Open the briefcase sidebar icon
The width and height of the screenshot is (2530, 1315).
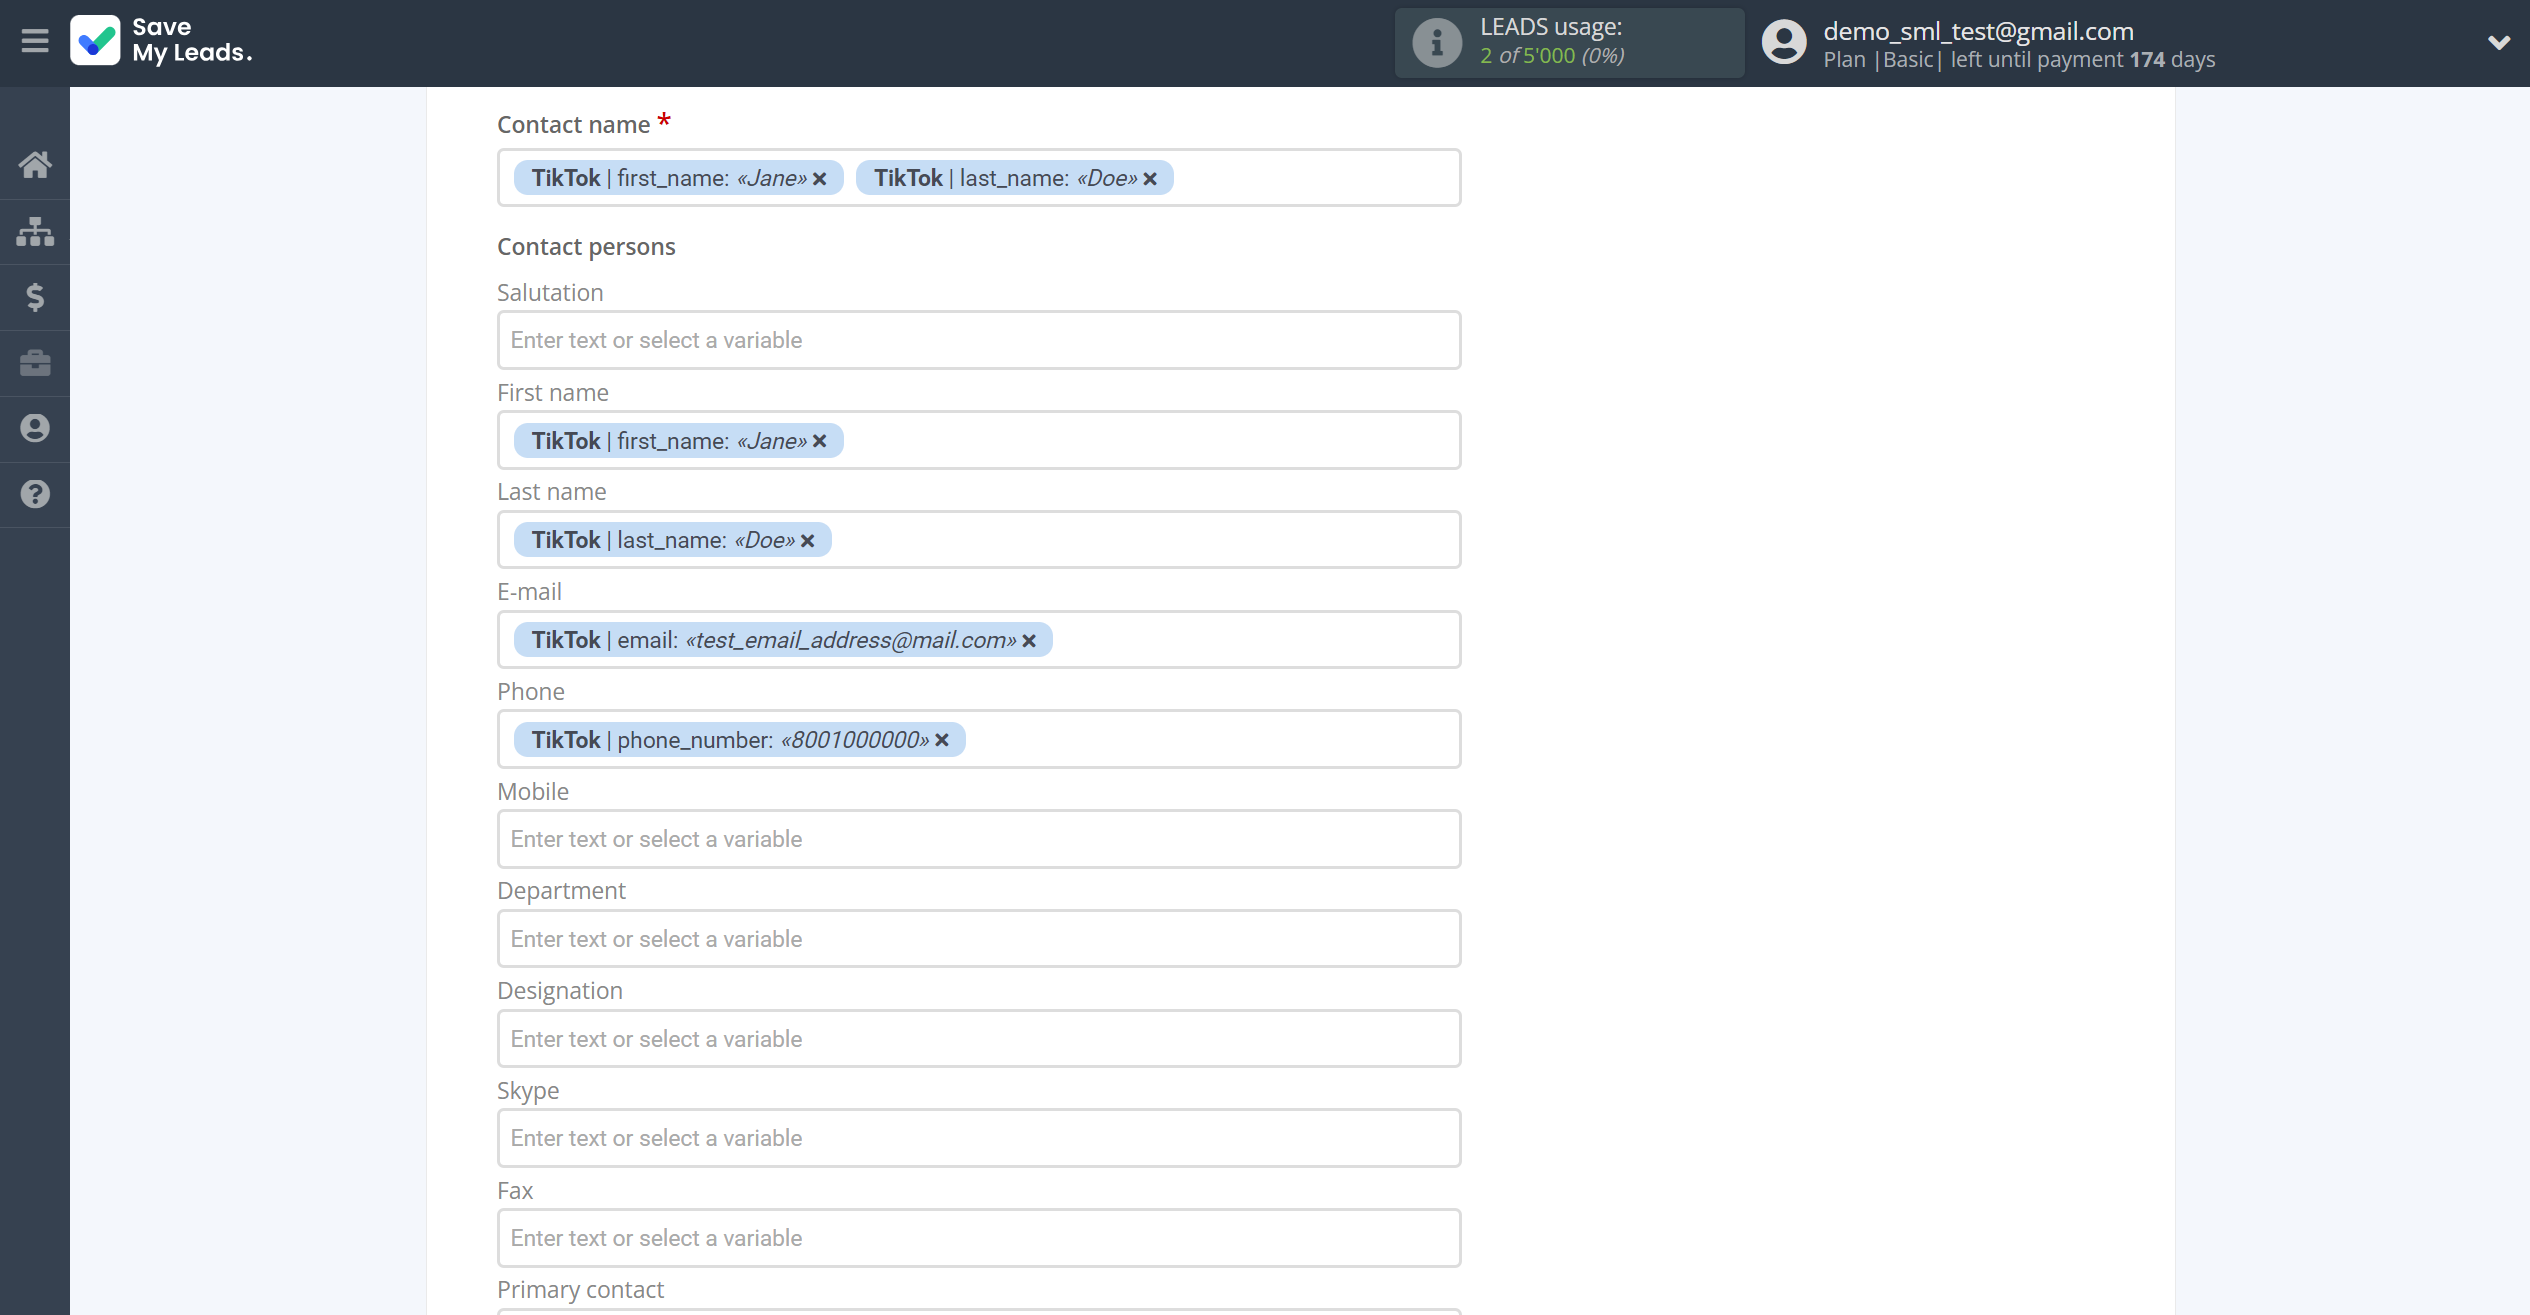point(35,363)
